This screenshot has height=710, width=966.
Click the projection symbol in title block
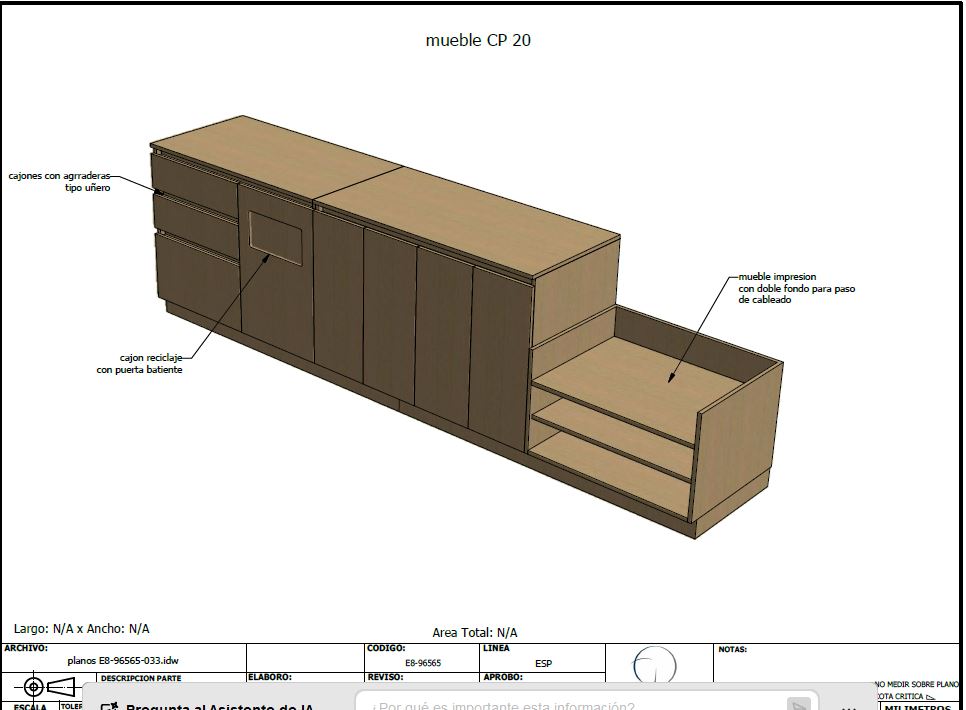[52, 687]
